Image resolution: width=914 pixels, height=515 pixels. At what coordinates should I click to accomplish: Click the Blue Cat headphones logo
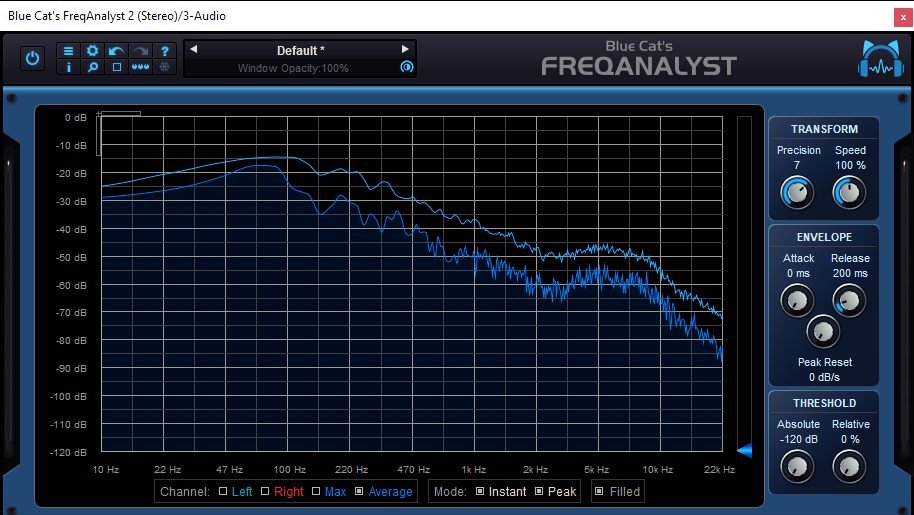(x=881, y=58)
